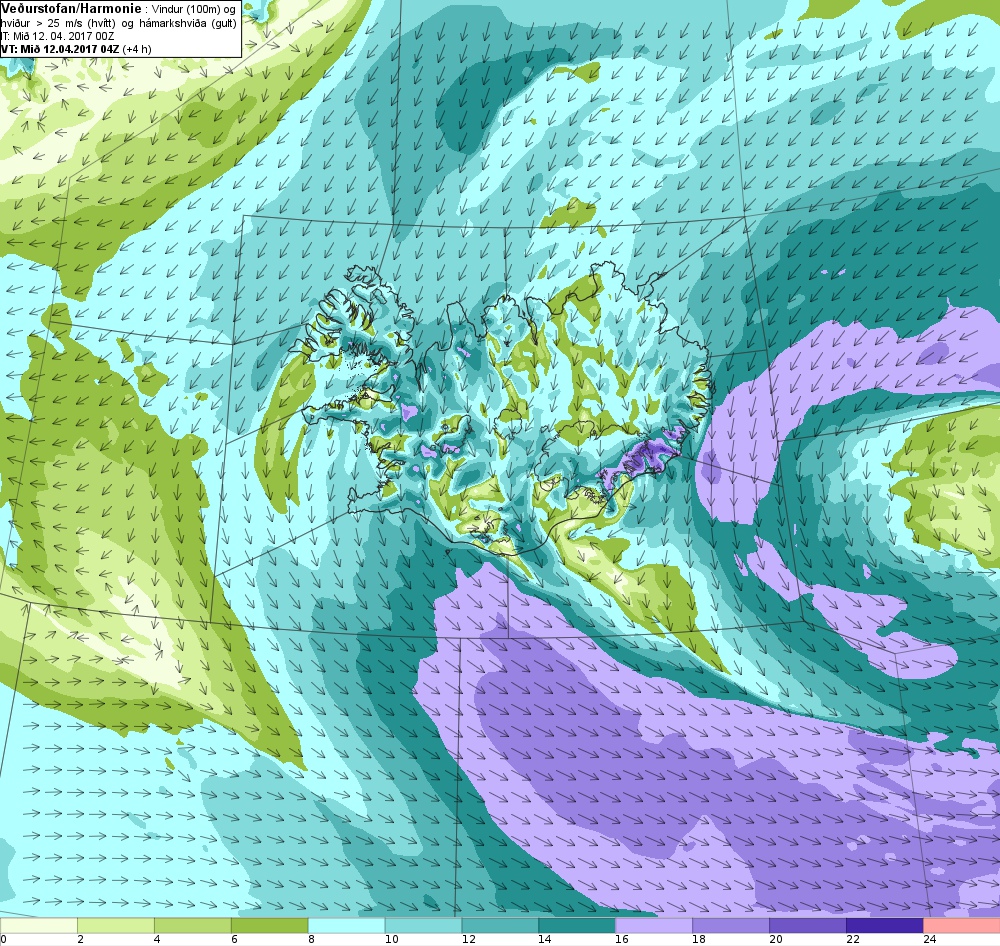This screenshot has width=1000, height=946.
Task: Click the 'IT: Mið 12. 04. 2017 00Z' line
Action: click(59, 36)
